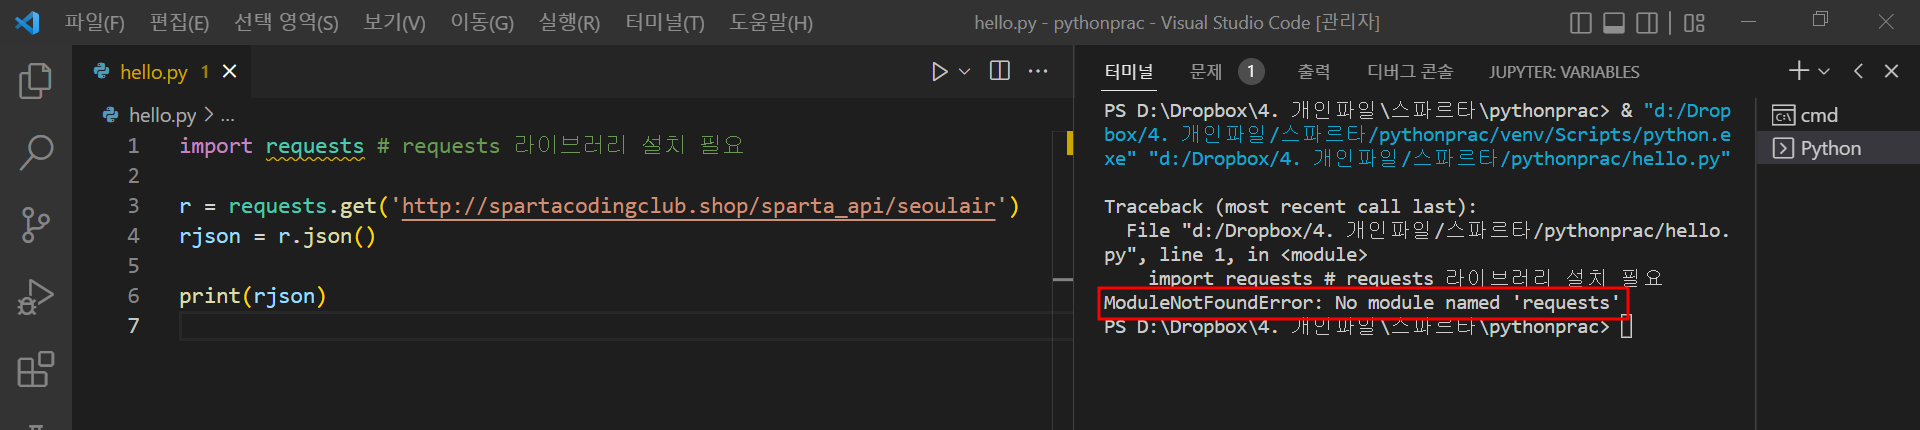The width and height of the screenshot is (1920, 430).
Task: Switch to JUPYTER: VARIABLES panel tab
Action: pyautogui.click(x=1564, y=72)
